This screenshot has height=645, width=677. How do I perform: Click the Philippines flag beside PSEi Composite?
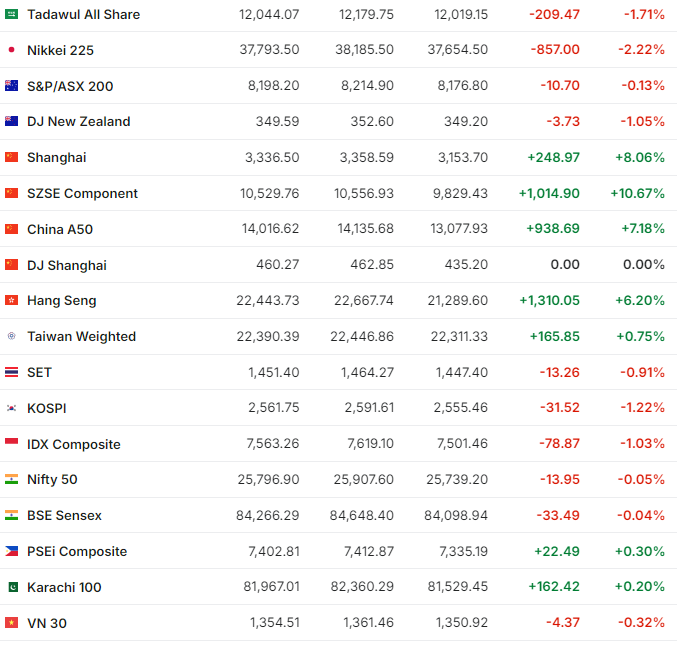click(12, 551)
